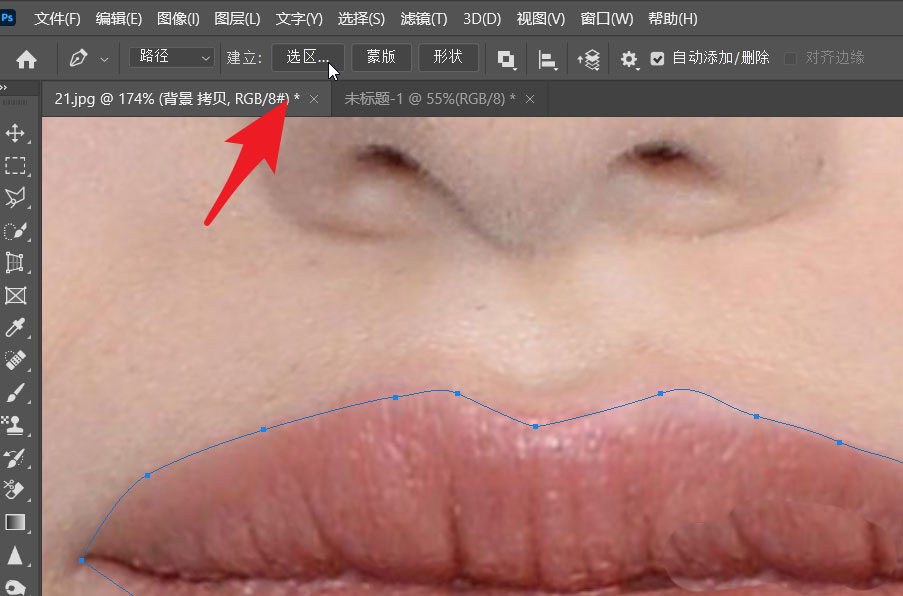This screenshot has width=903, height=596.
Task: Select the Move tool
Action: 15,131
